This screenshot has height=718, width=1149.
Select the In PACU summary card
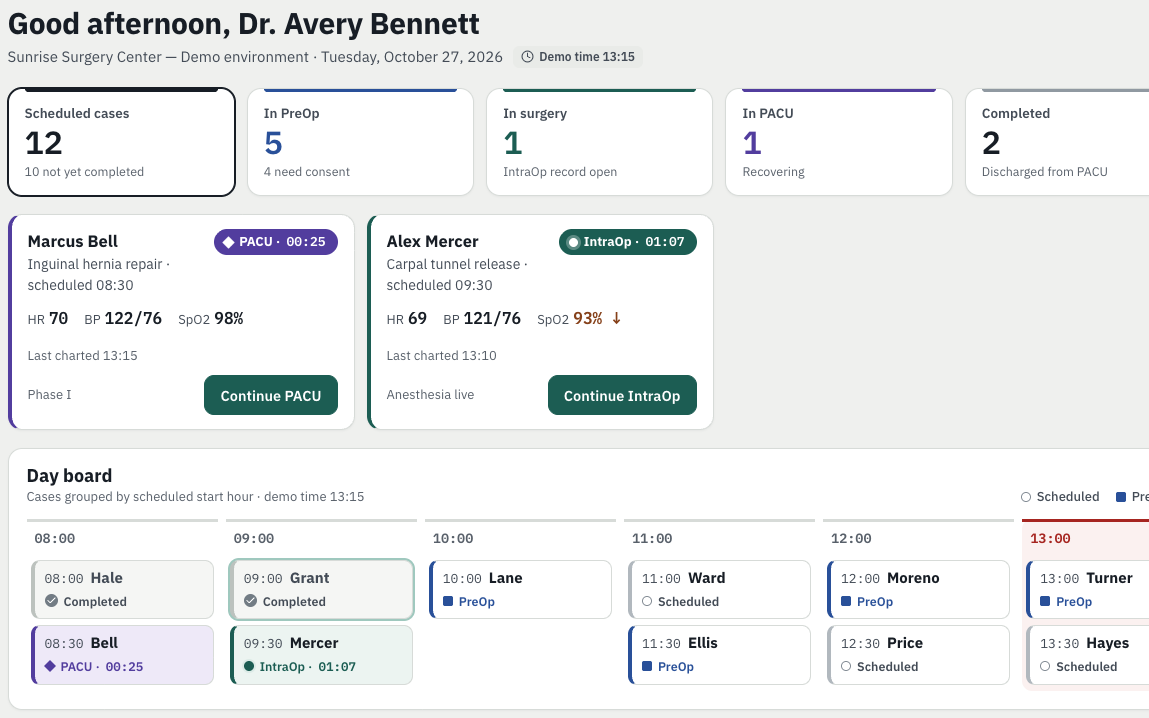tap(839, 142)
